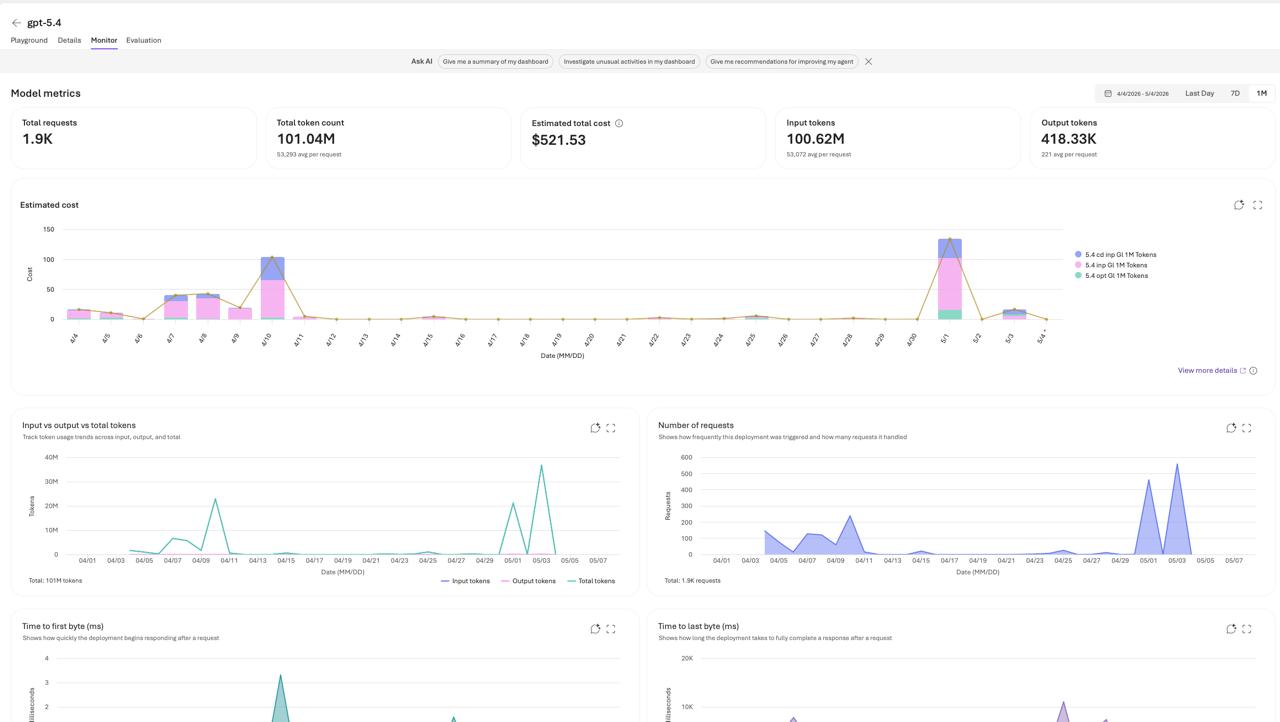Viewport: 1280px width, 722px height.
Task: Select the 1M time range
Action: click(1261, 93)
